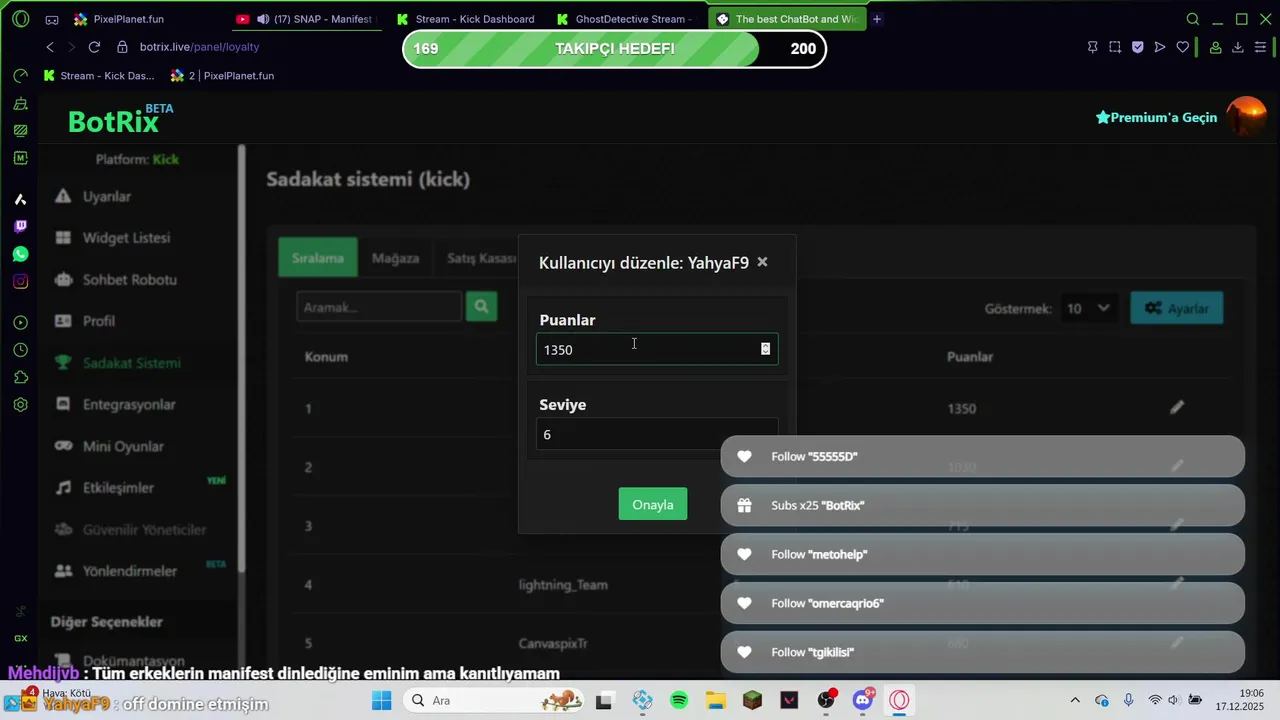This screenshot has width=1280, height=720.
Task: Open the Windows Start menu
Action: pos(381,700)
